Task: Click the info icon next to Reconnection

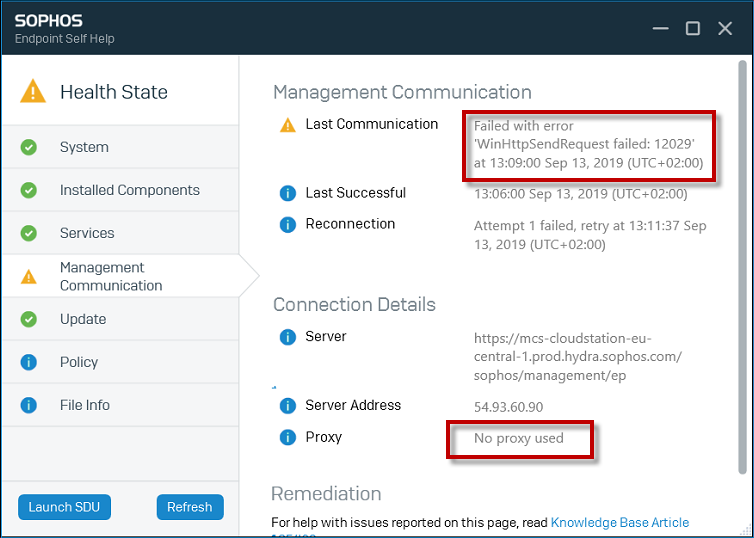Action: 288,225
